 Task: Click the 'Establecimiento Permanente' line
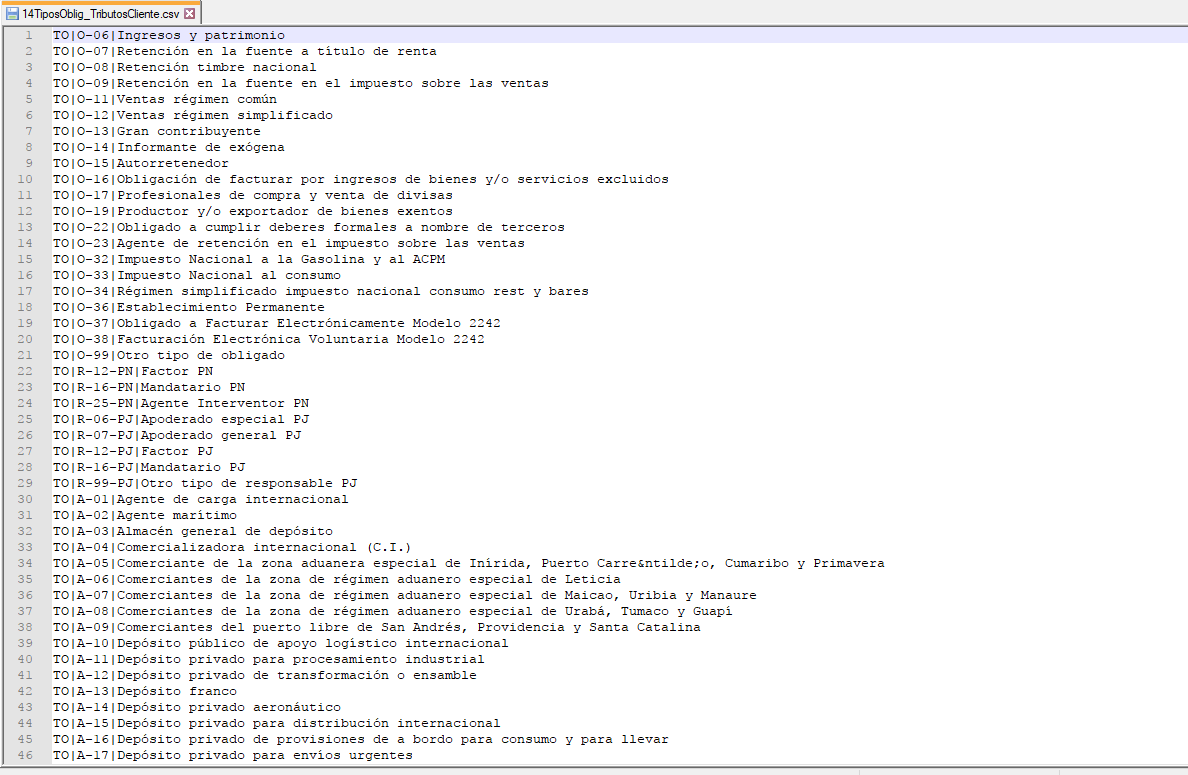189,308
